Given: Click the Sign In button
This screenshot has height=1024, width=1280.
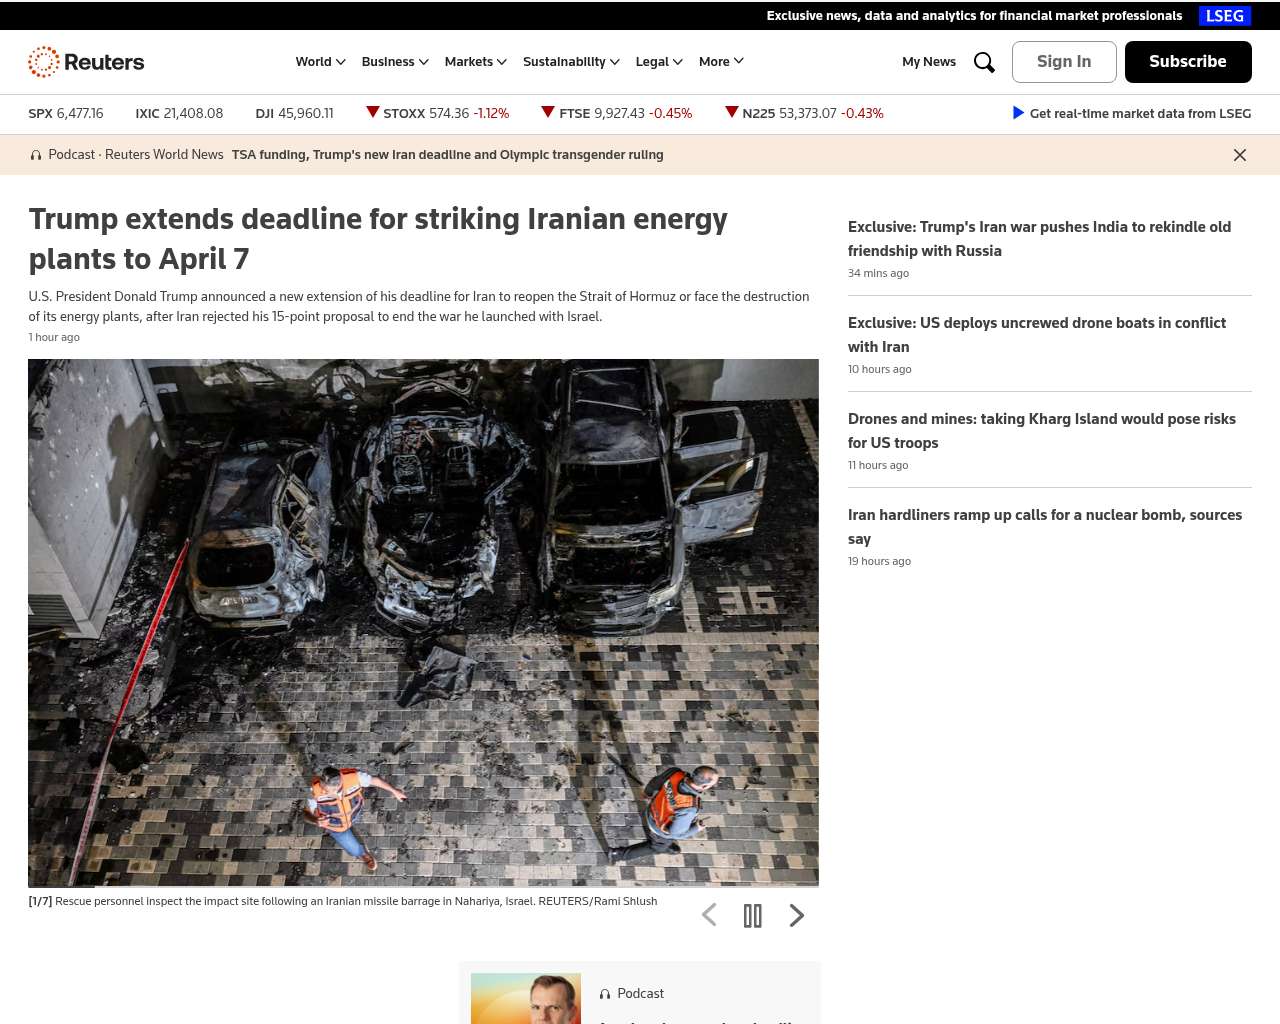Looking at the screenshot, I should click(x=1064, y=62).
